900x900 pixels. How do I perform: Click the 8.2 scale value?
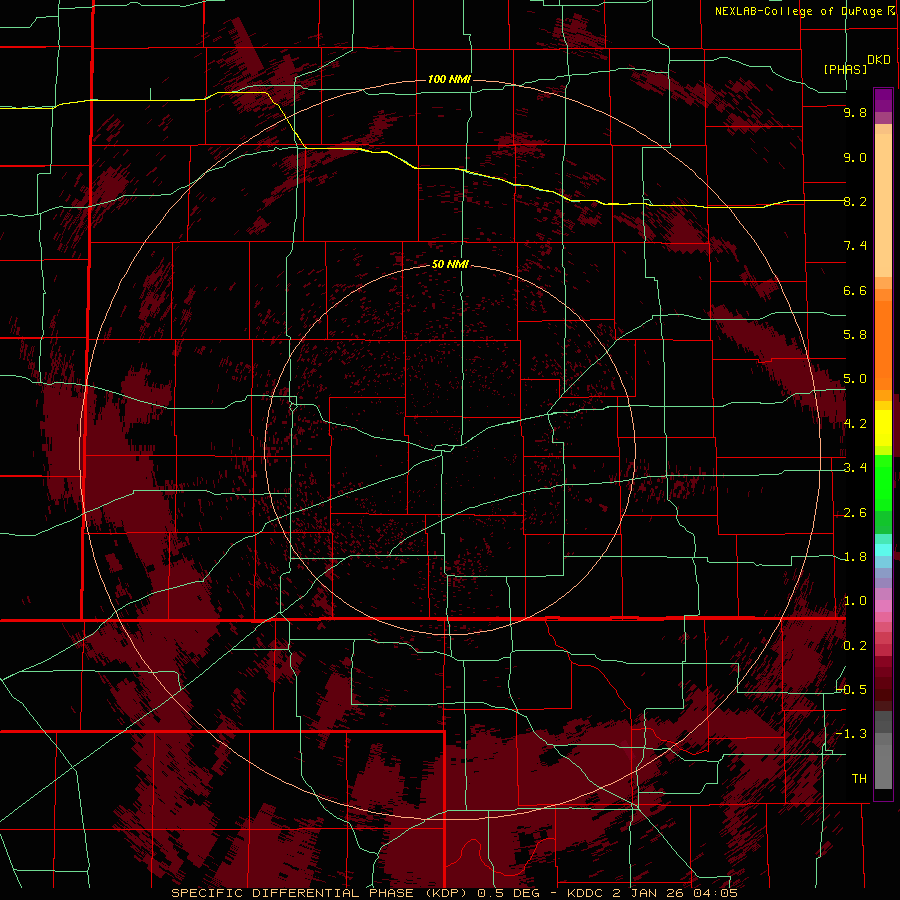(855, 201)
